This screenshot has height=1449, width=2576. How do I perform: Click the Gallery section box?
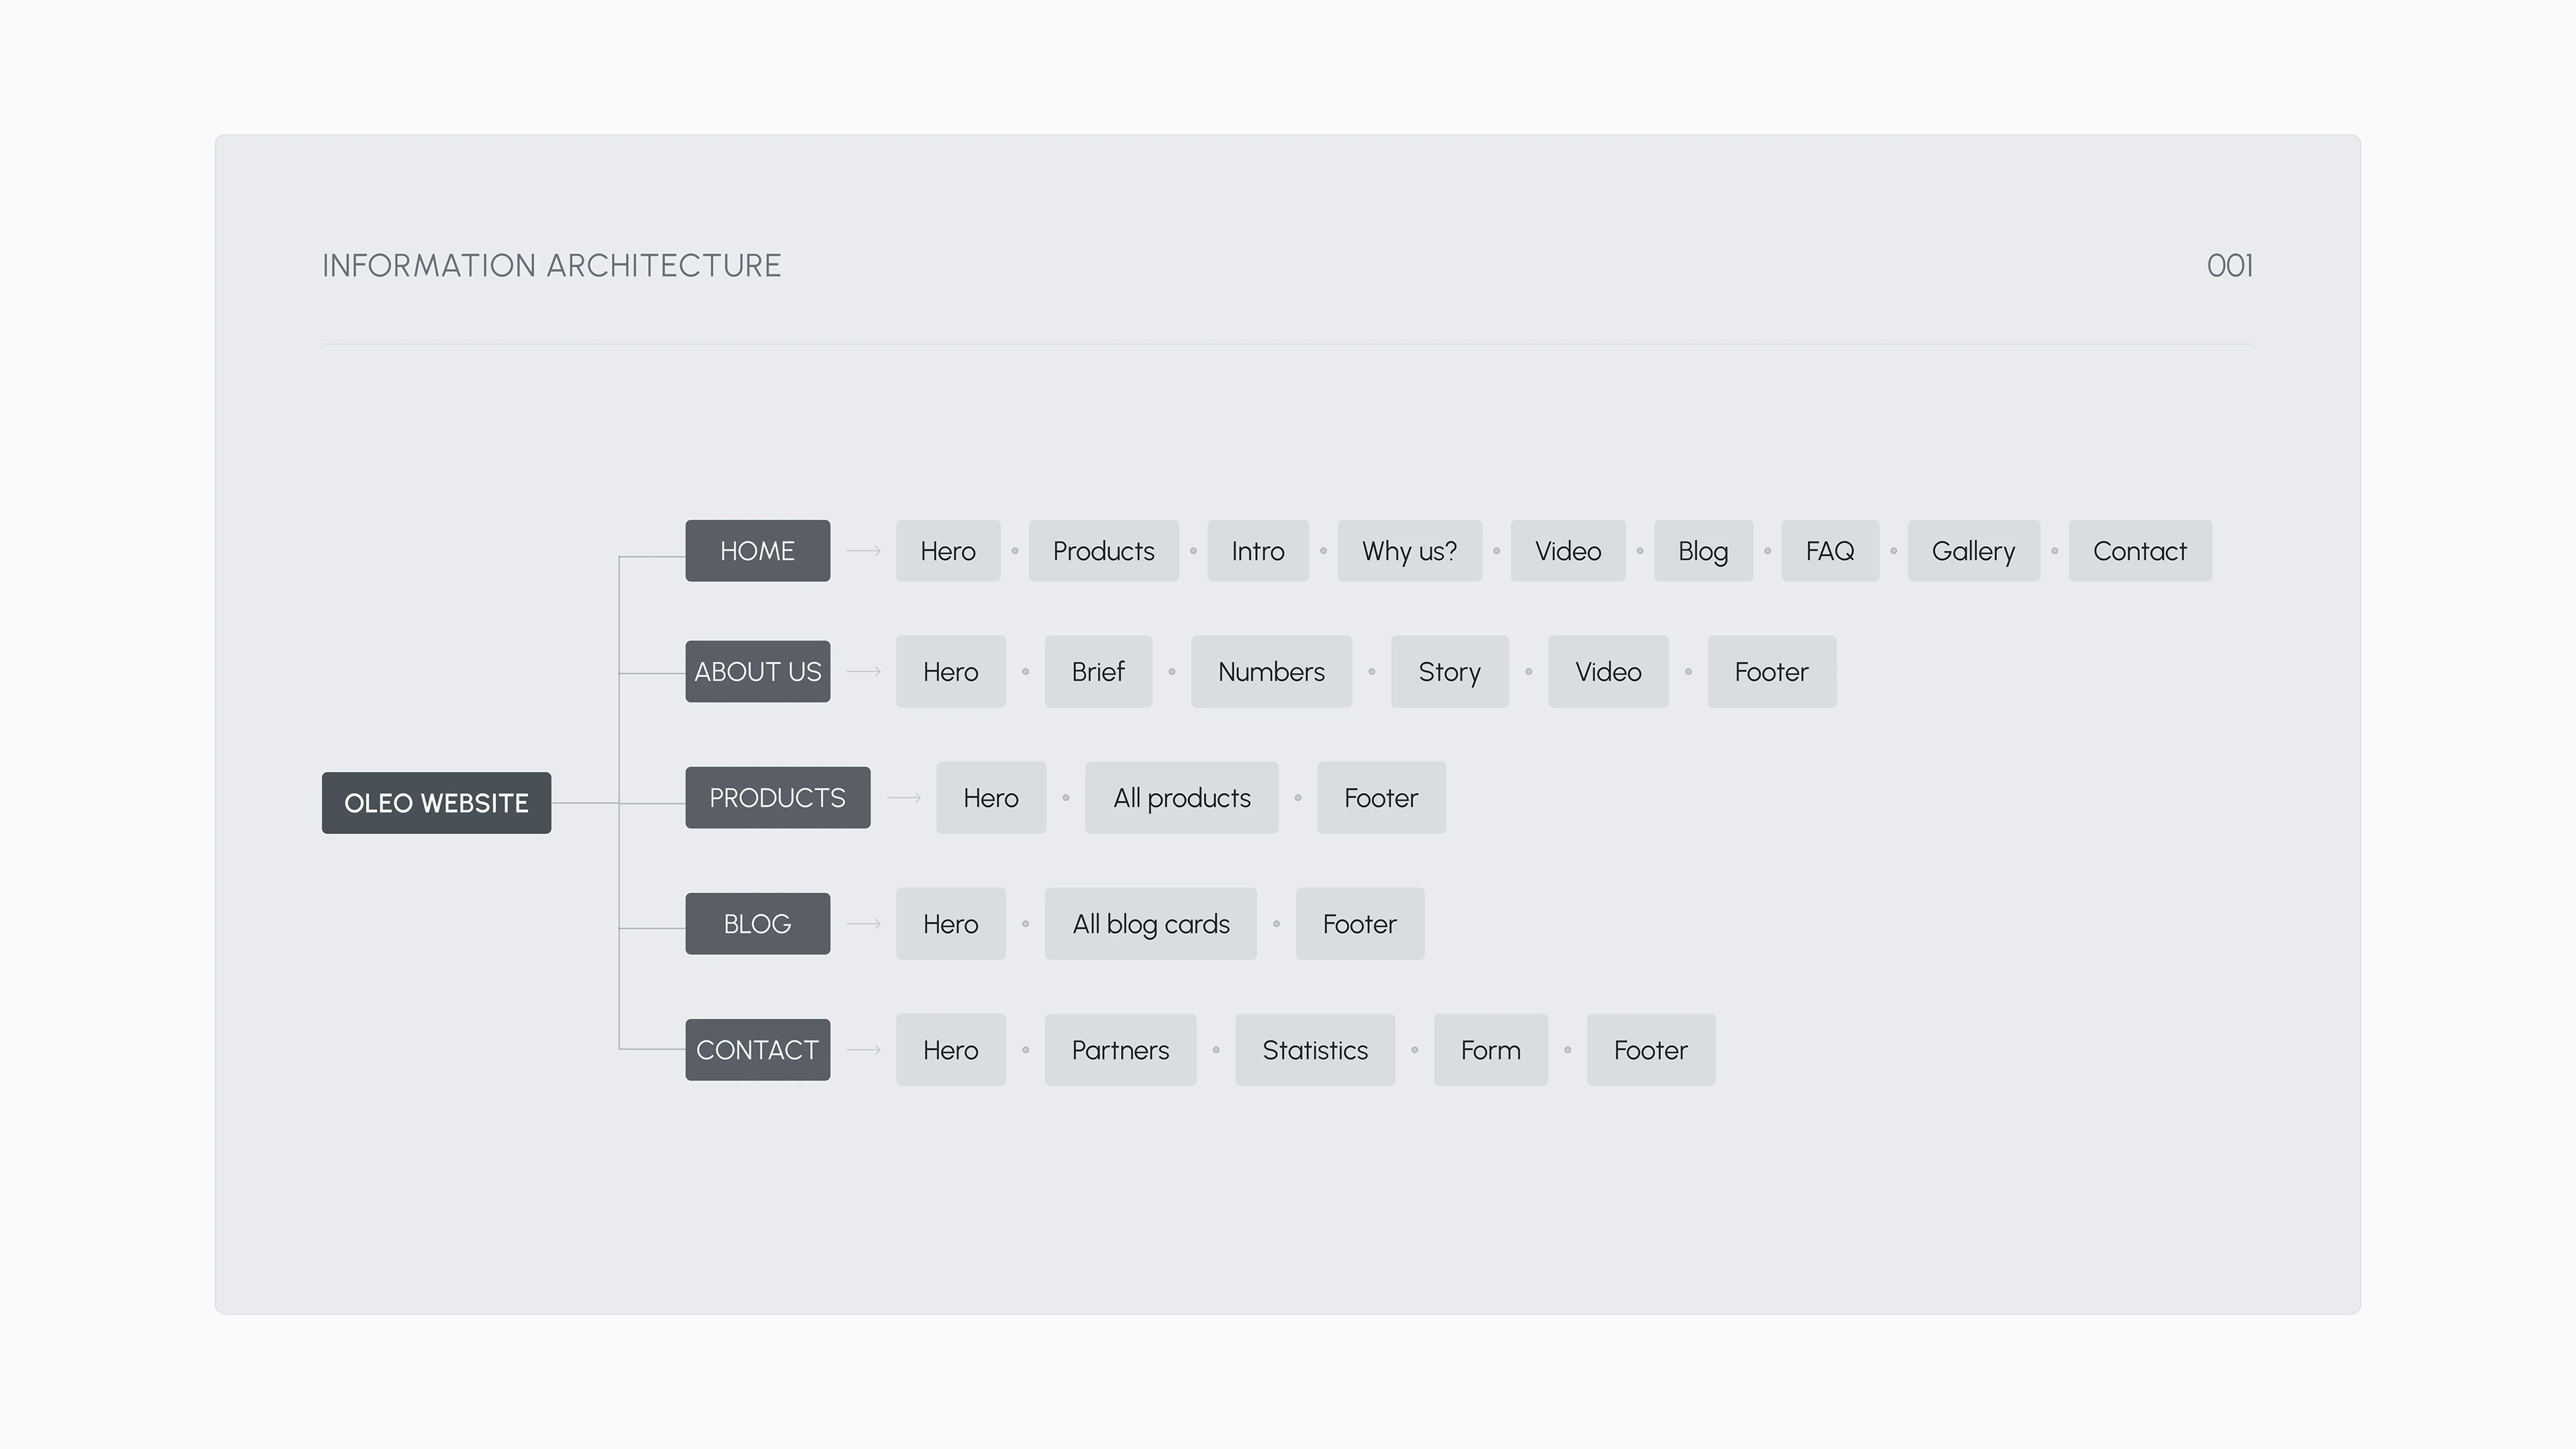tap(1973, 551)
